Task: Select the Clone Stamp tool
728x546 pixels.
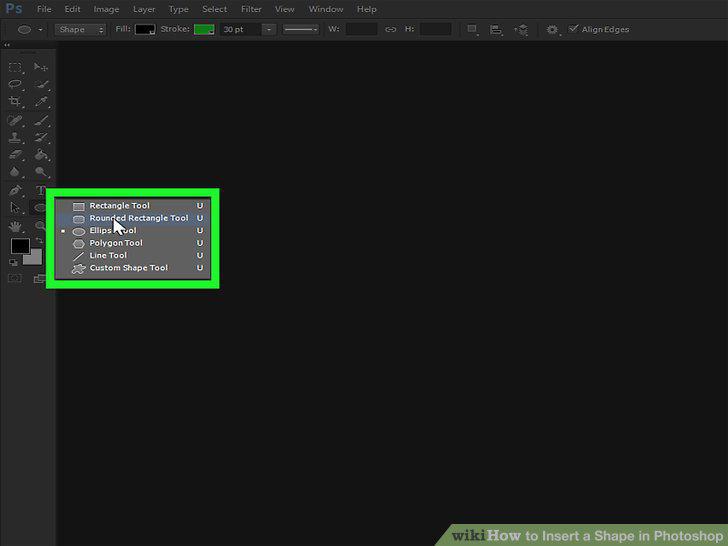Action: [x=15, y=137]
